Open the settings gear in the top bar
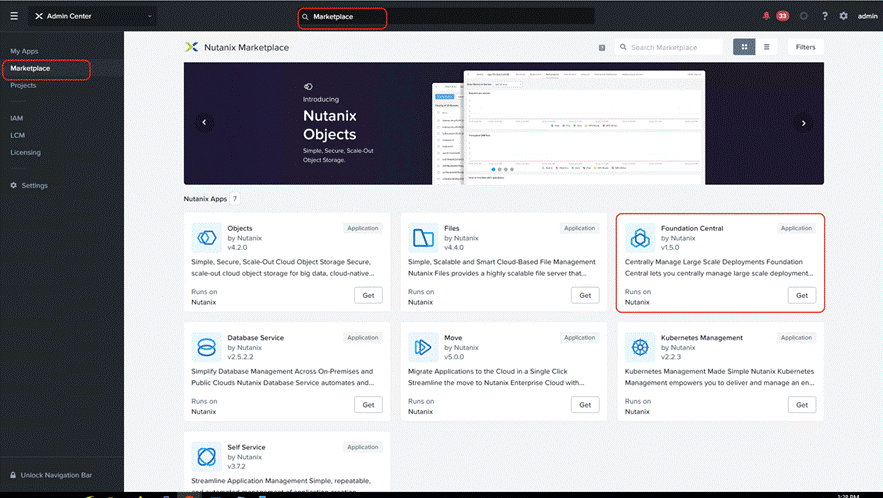The height and width of the screenshot is (498, 883). tap(843, 16)
